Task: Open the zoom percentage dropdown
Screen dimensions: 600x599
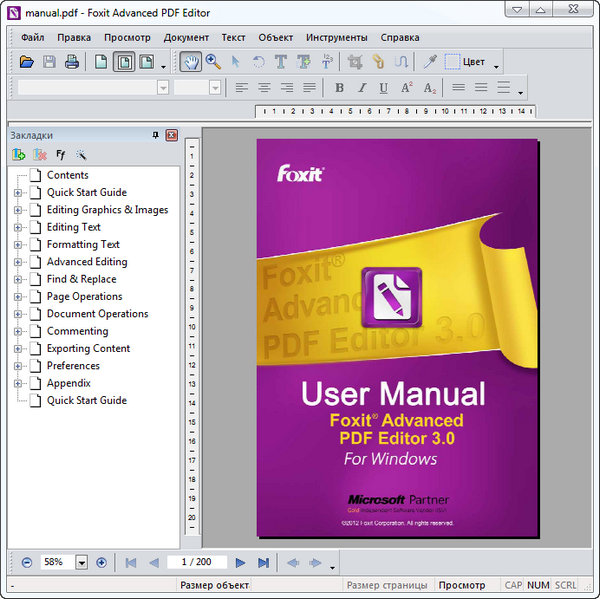Action: pos(81,563)
